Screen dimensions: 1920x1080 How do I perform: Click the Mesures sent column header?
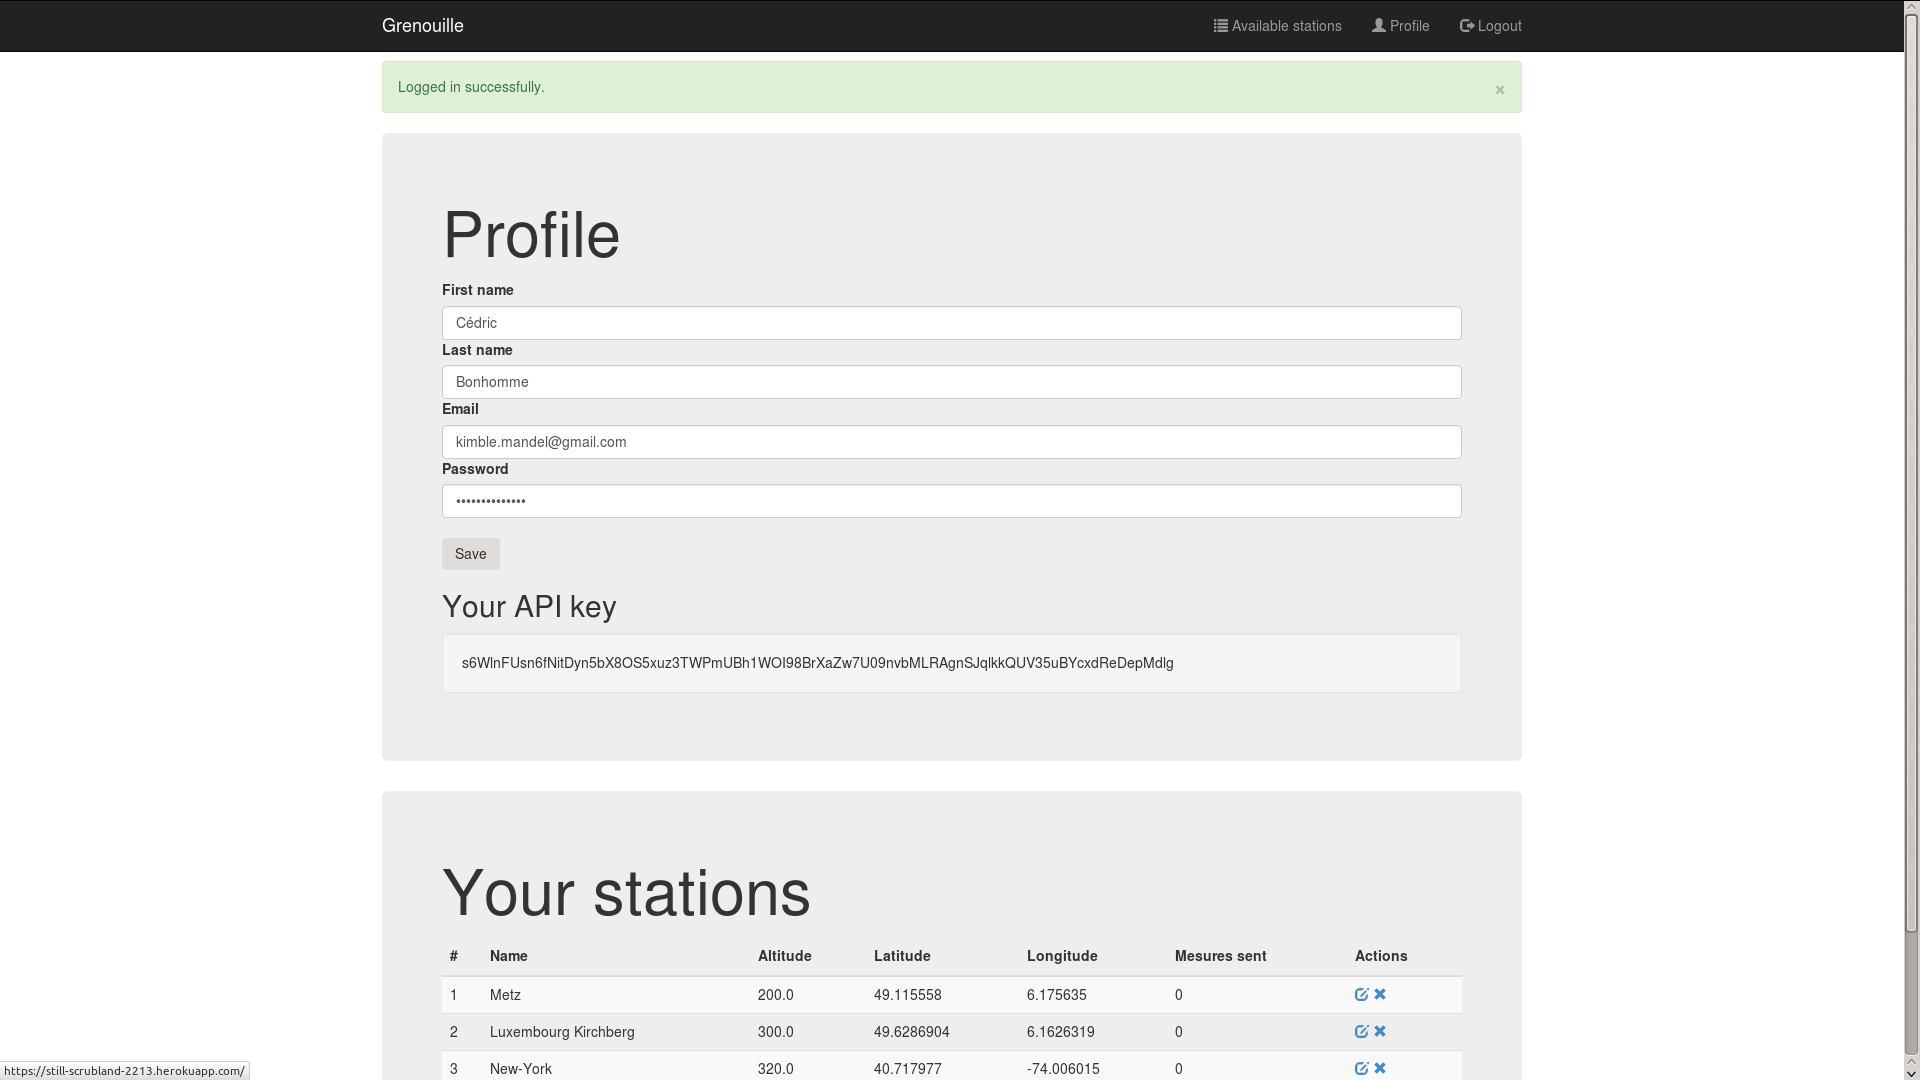click(x=1220, y=956)
